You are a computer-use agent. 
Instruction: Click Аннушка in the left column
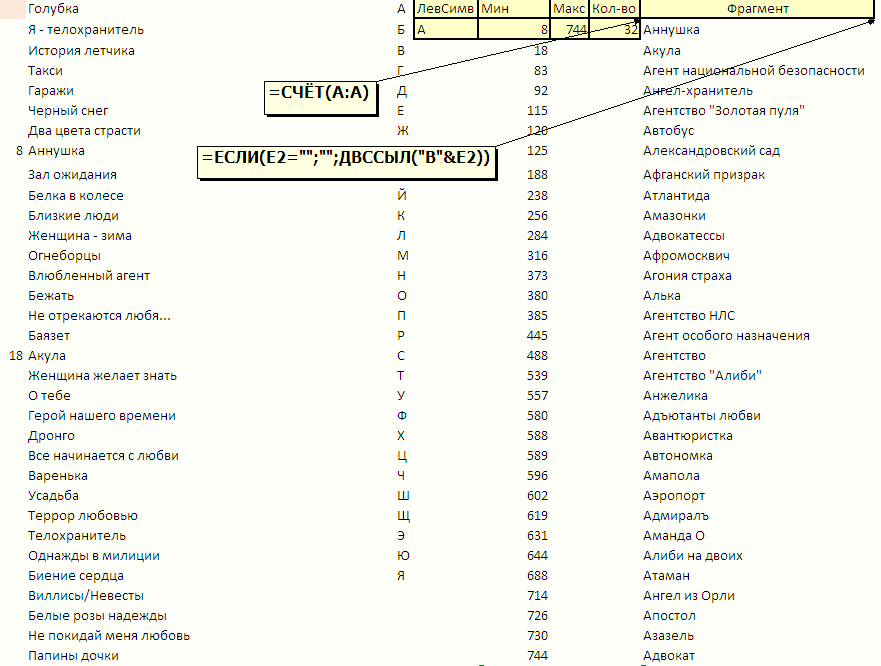click(56, 151)
